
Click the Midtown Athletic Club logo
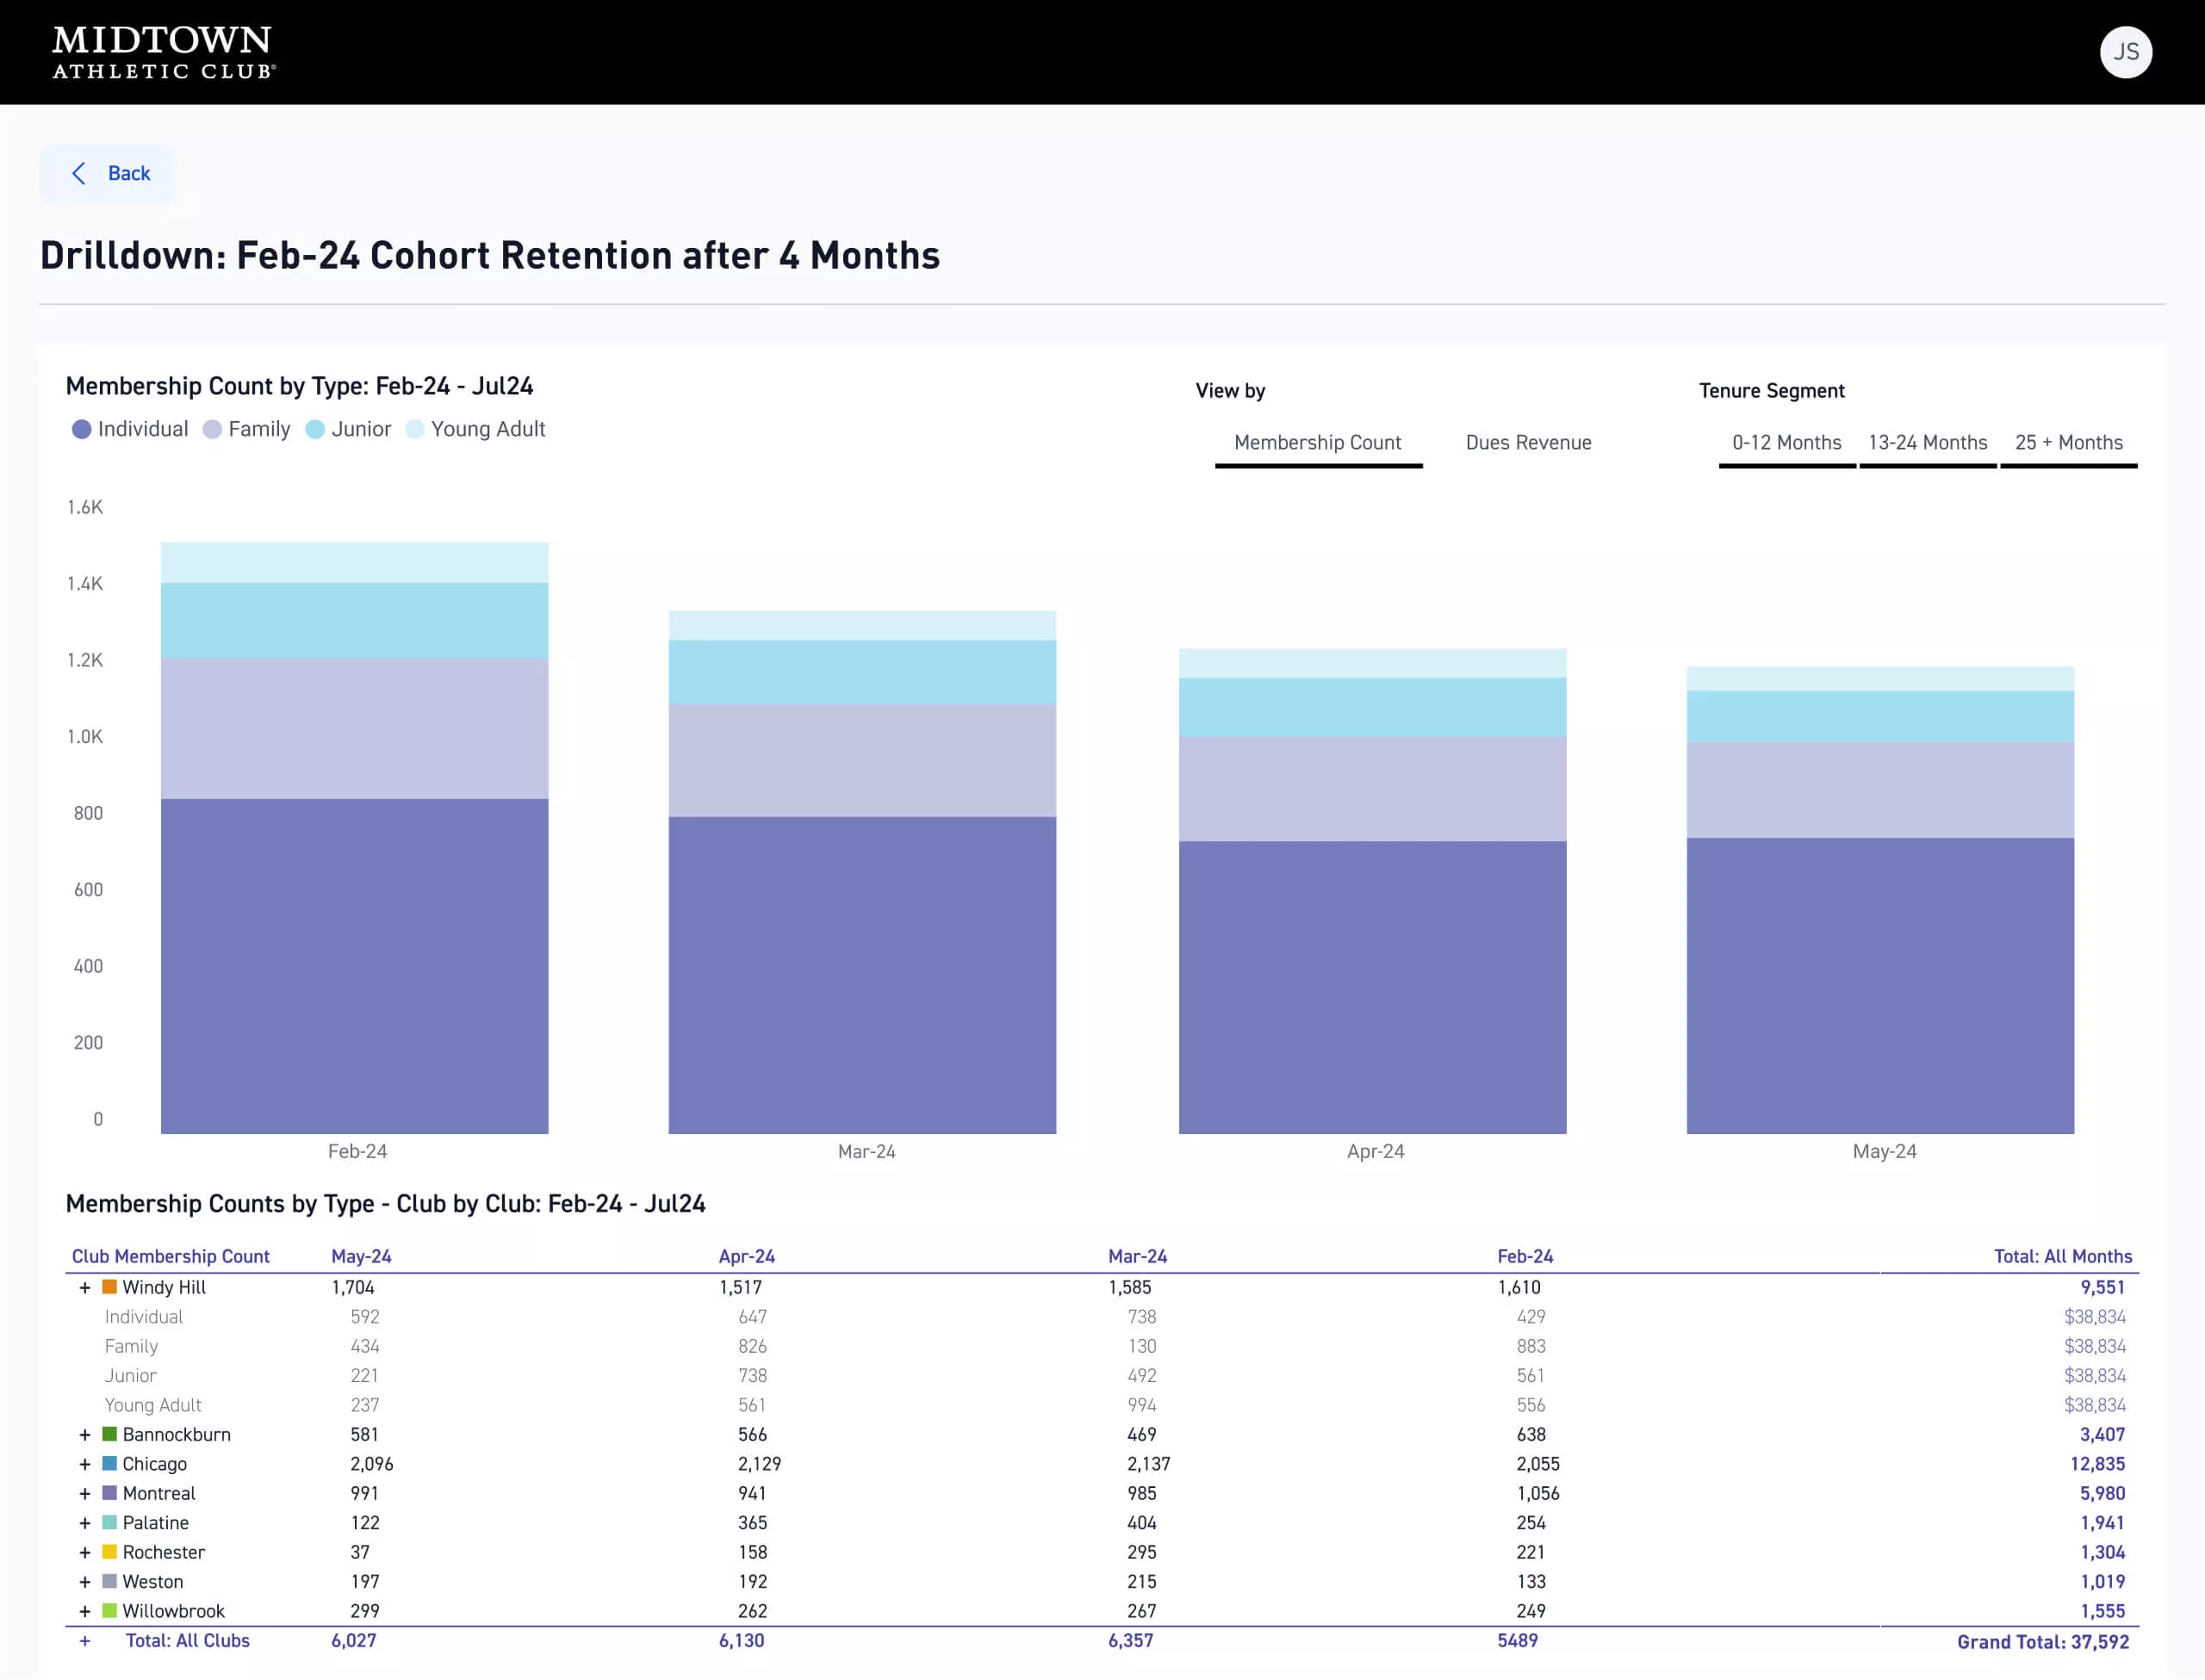tap(163, 52)
